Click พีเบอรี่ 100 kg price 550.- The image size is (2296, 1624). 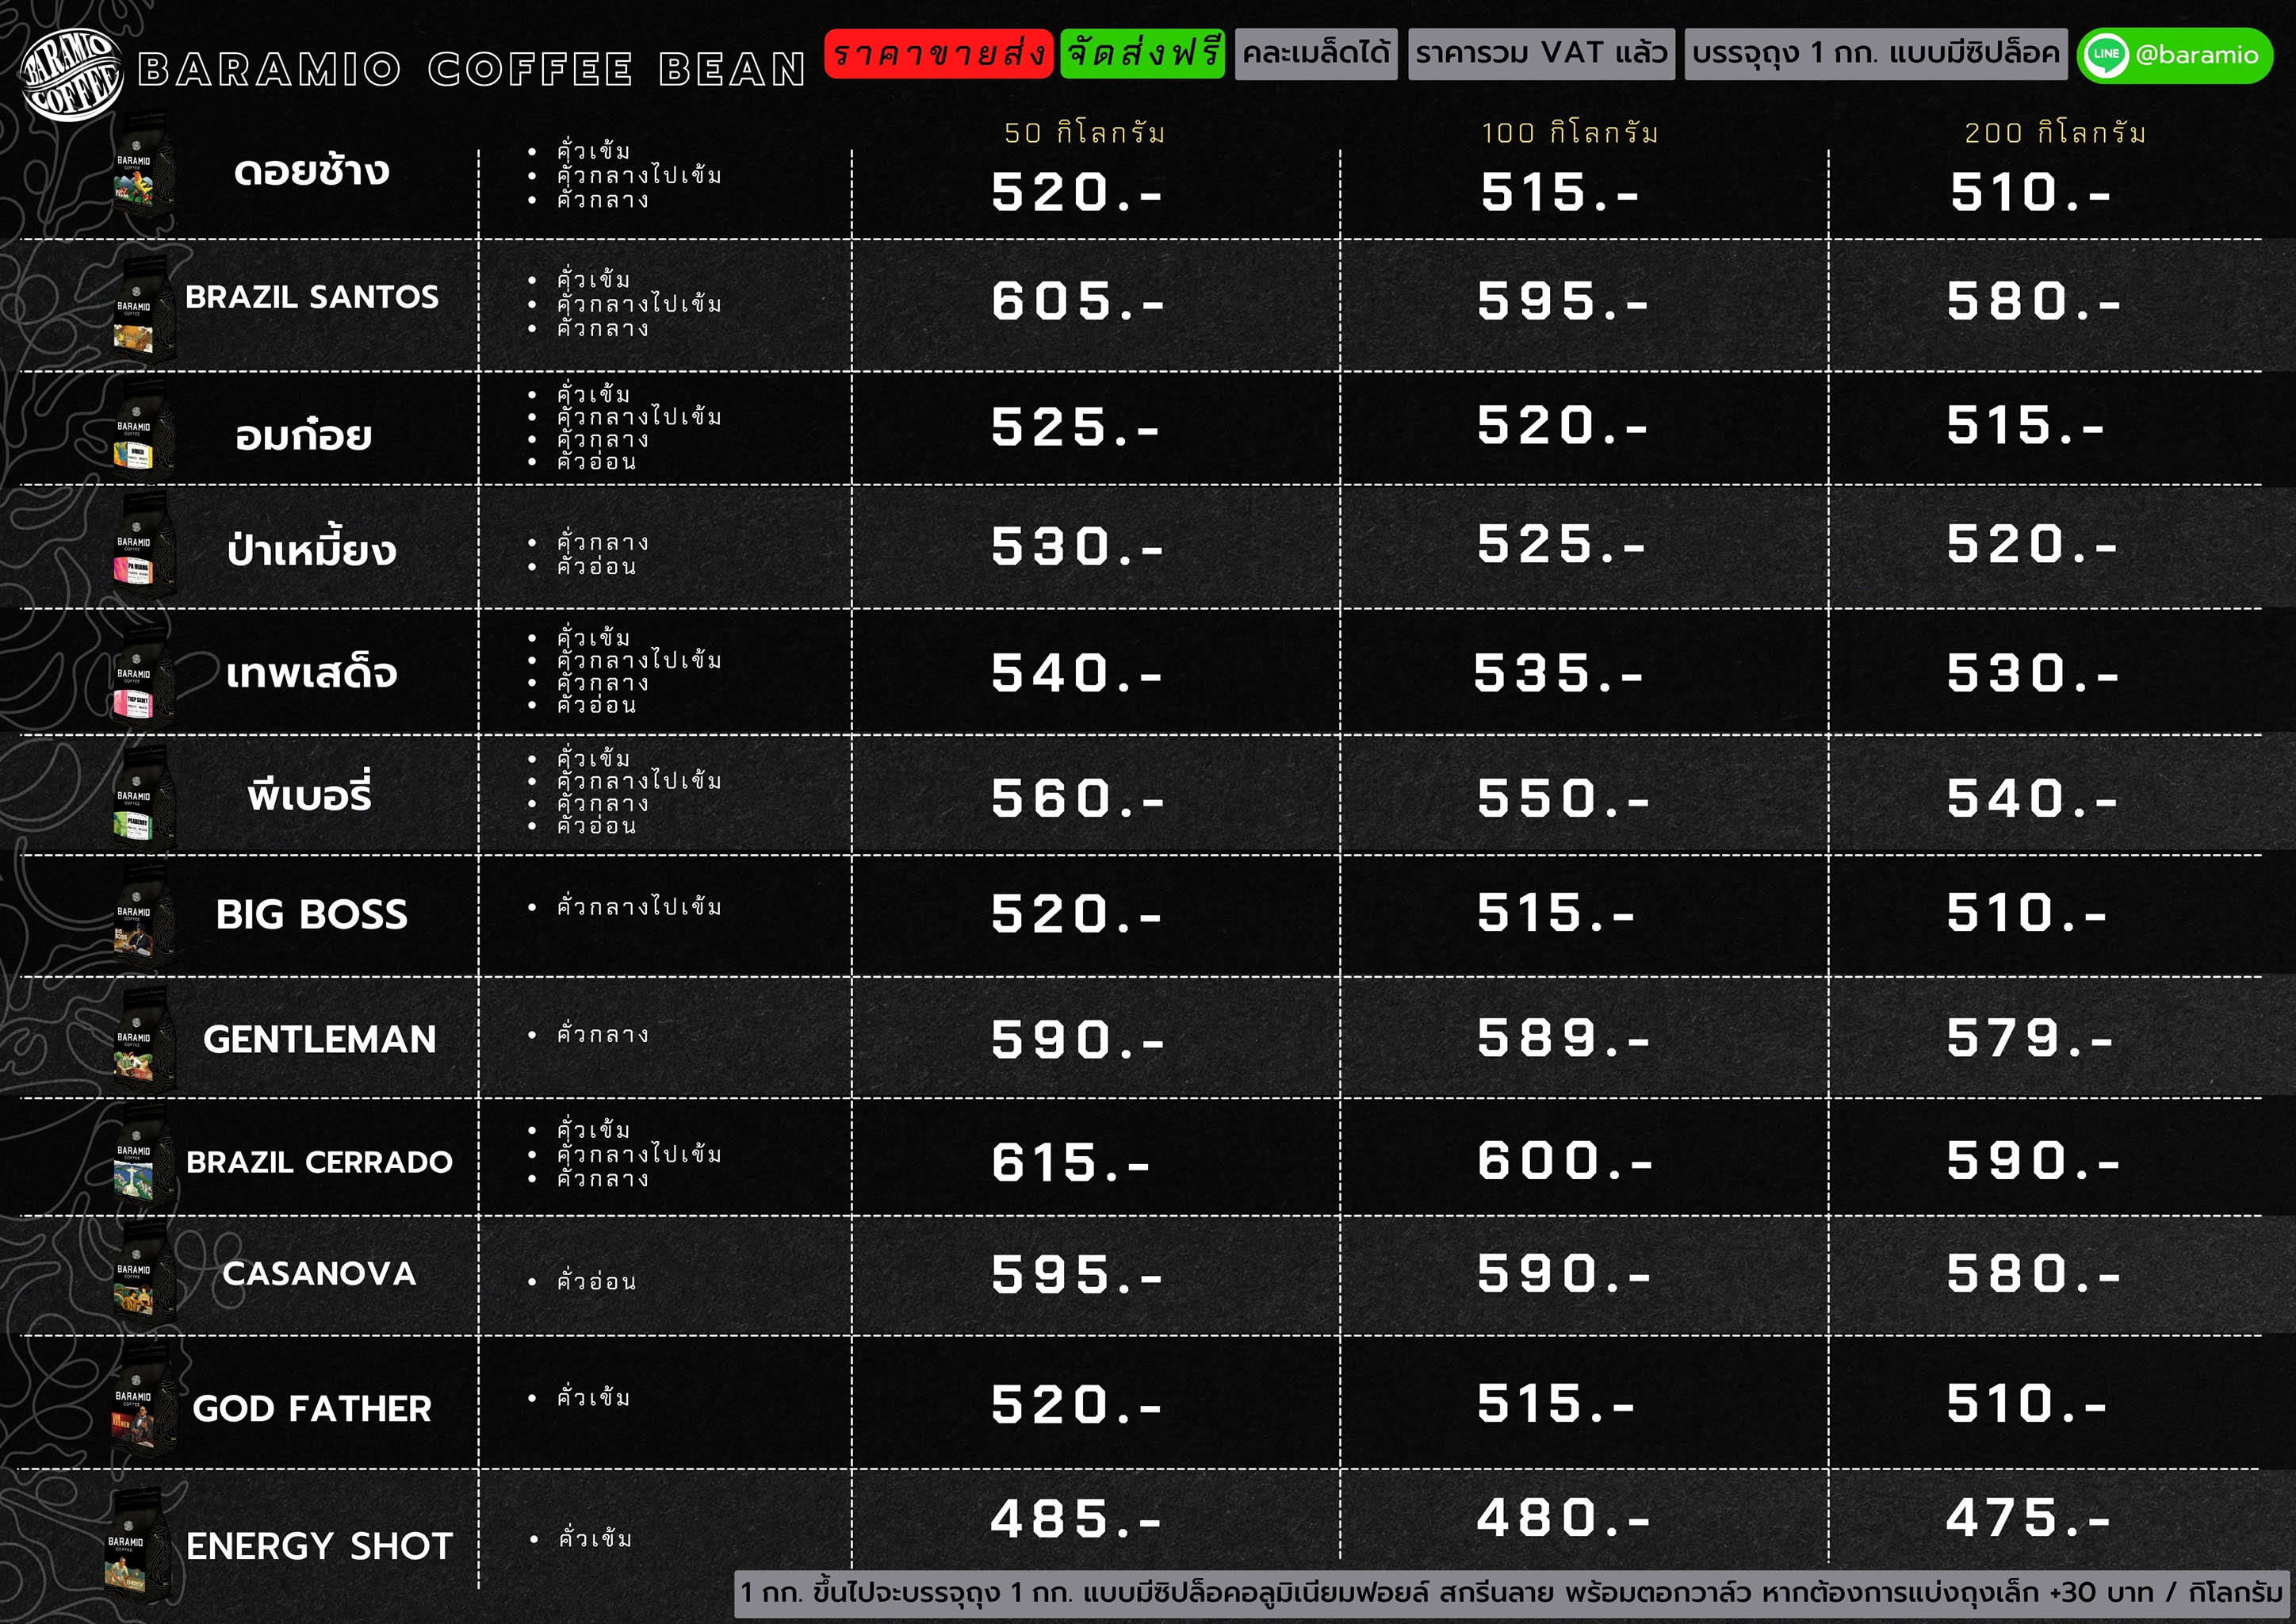1564,798
